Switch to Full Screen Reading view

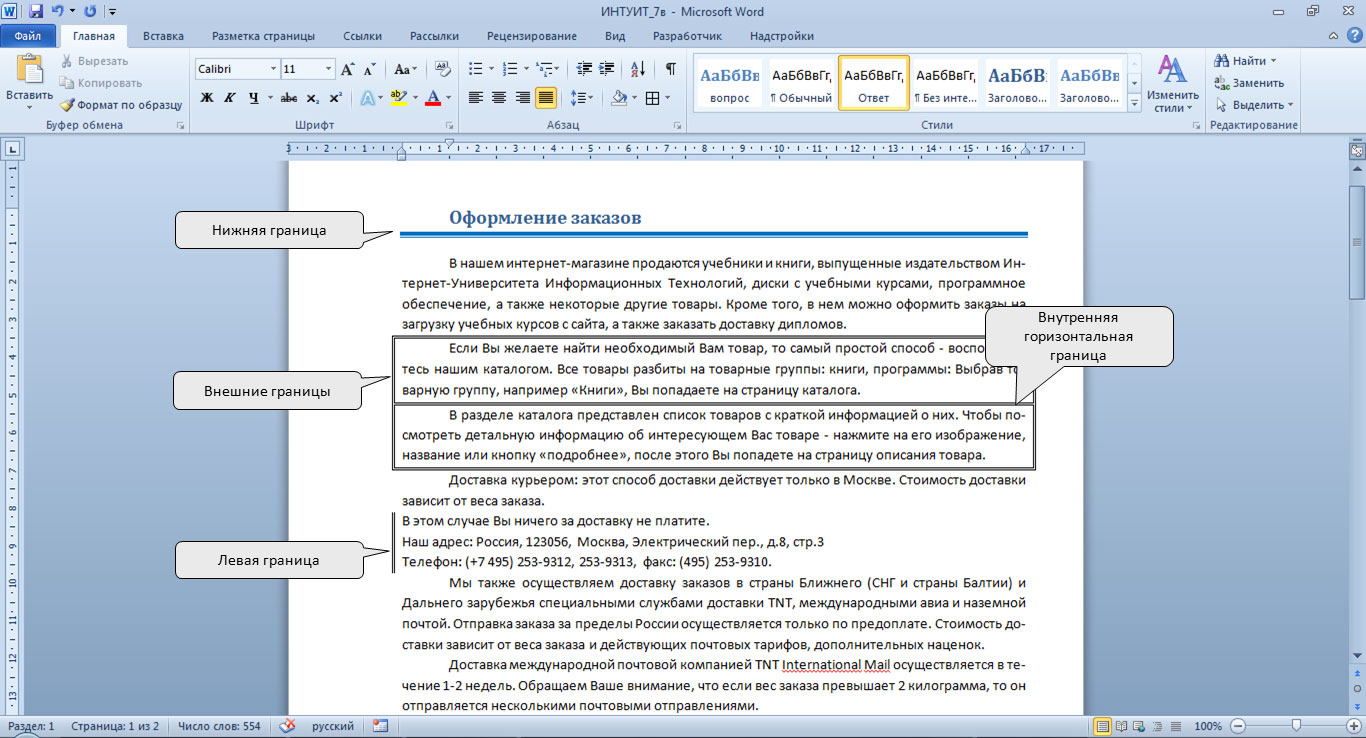(1121, 726)
